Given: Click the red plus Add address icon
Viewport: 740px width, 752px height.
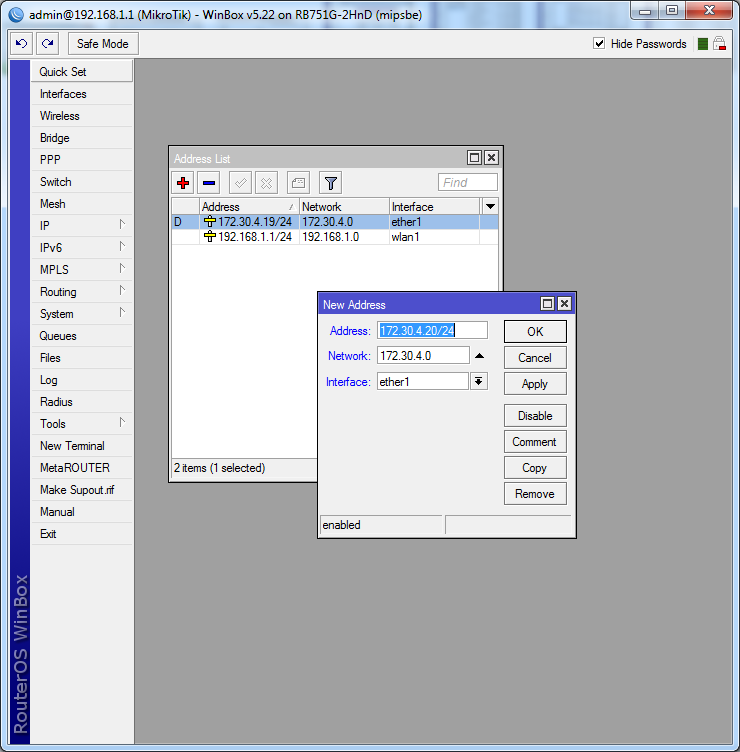Looking at the screenshot, I should pyautogui.click(x=183, y=183).
